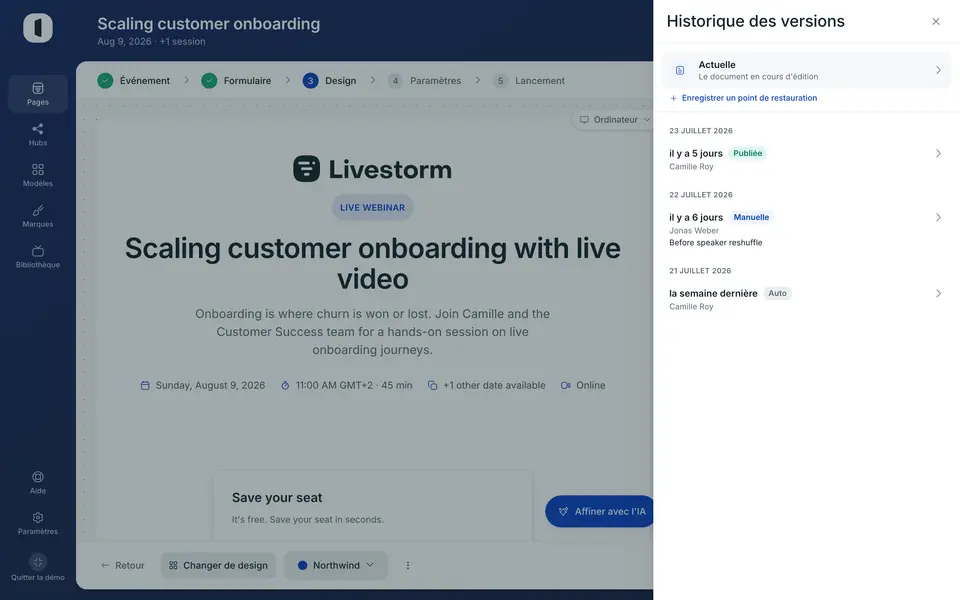This screenshot has width=960, height=600.
Task: Click the app logo icon in the sidebar
Action: coord(38,28)
